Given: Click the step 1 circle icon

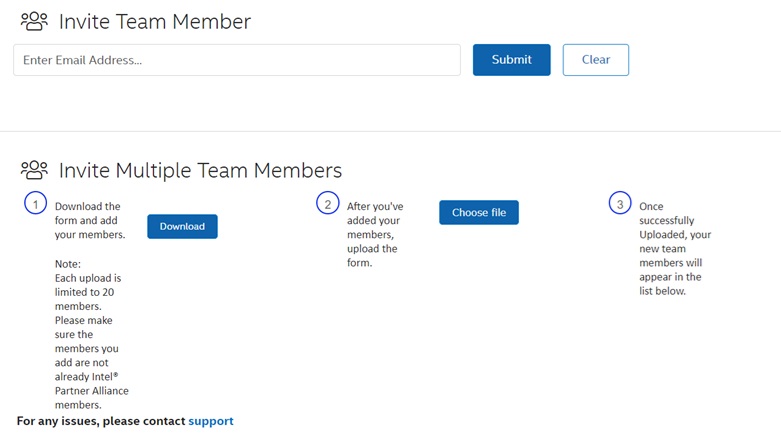Looking at the screenshot, I should 35,203.
